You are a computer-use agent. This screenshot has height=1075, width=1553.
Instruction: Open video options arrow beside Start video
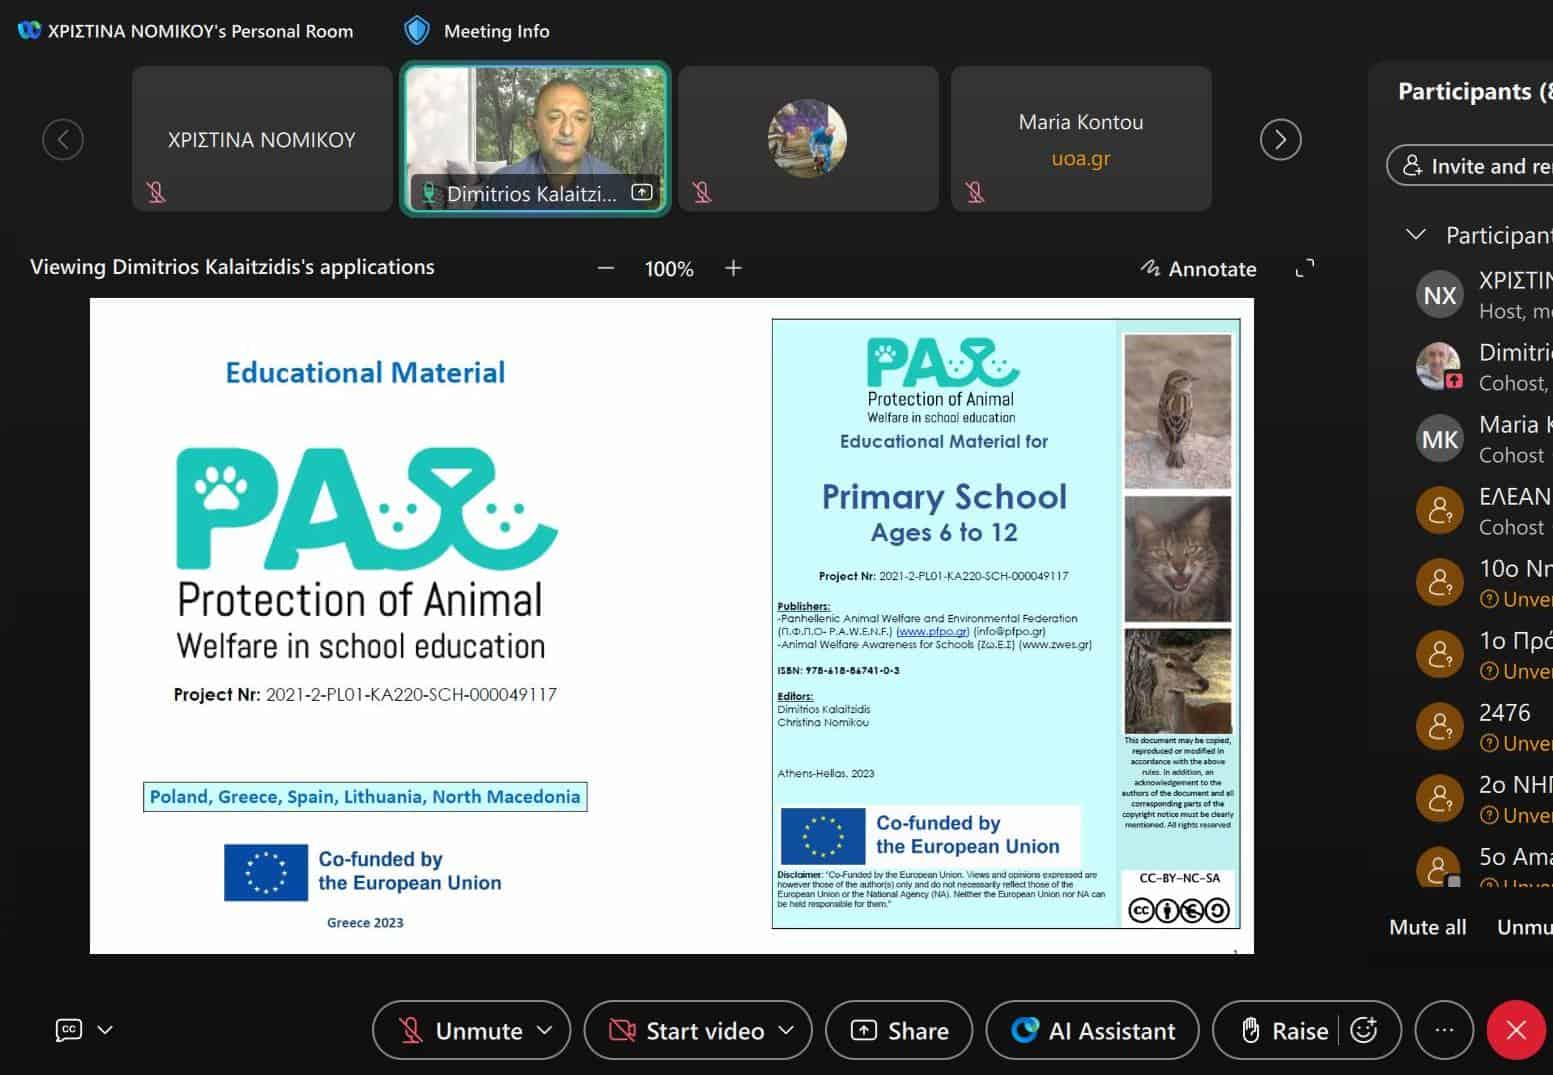(787, 1030)
